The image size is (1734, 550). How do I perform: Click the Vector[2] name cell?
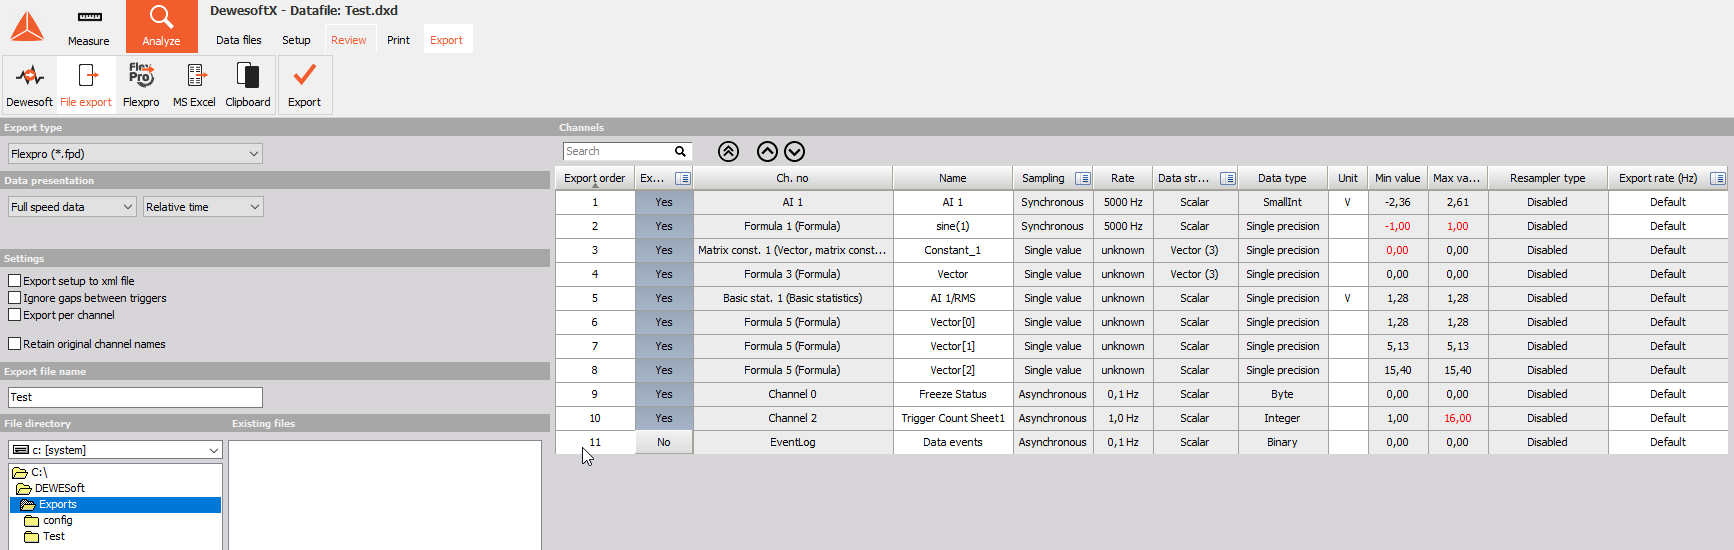[953, 370]
